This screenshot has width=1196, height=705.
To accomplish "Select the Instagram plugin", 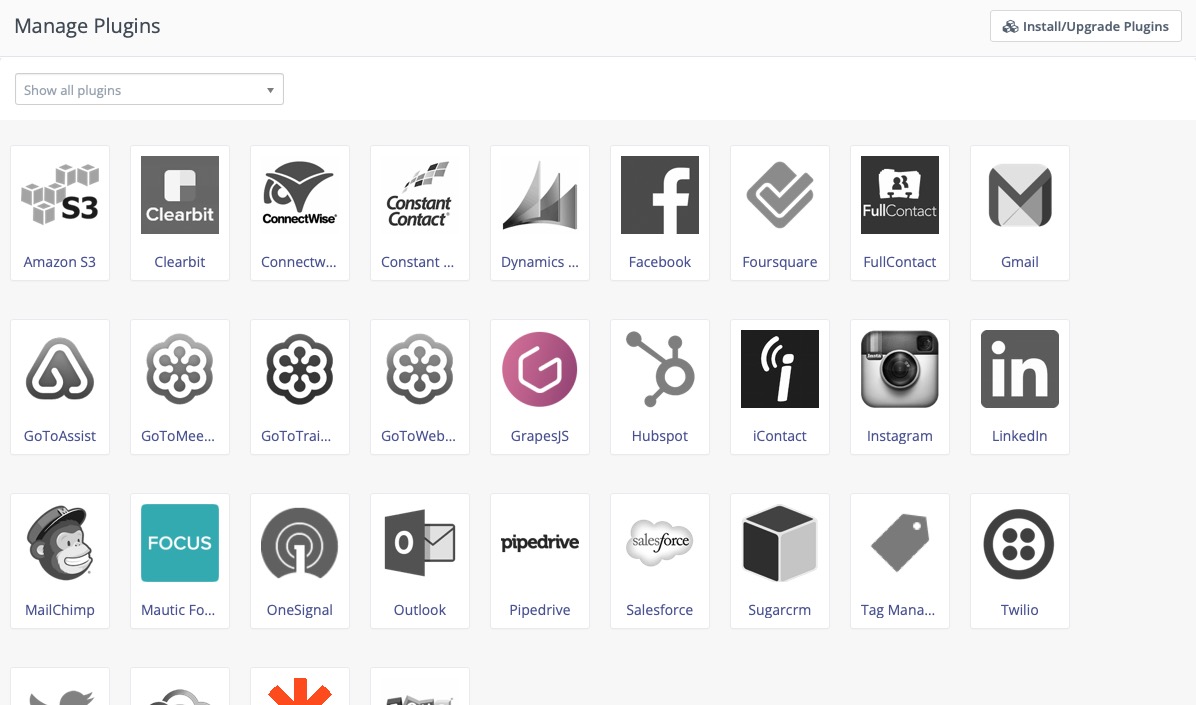I will click(900, 386).
